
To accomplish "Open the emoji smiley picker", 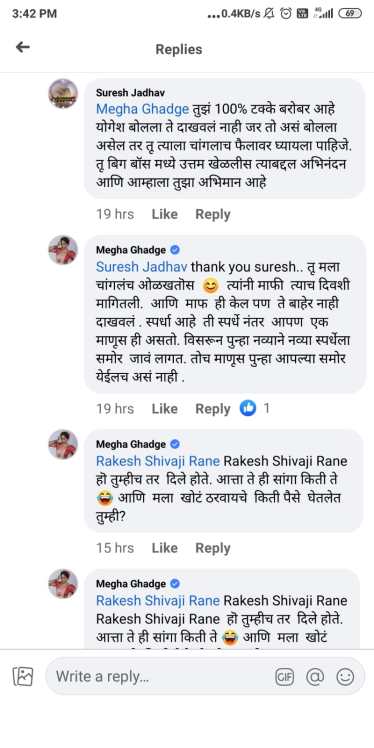I will 345,676.
